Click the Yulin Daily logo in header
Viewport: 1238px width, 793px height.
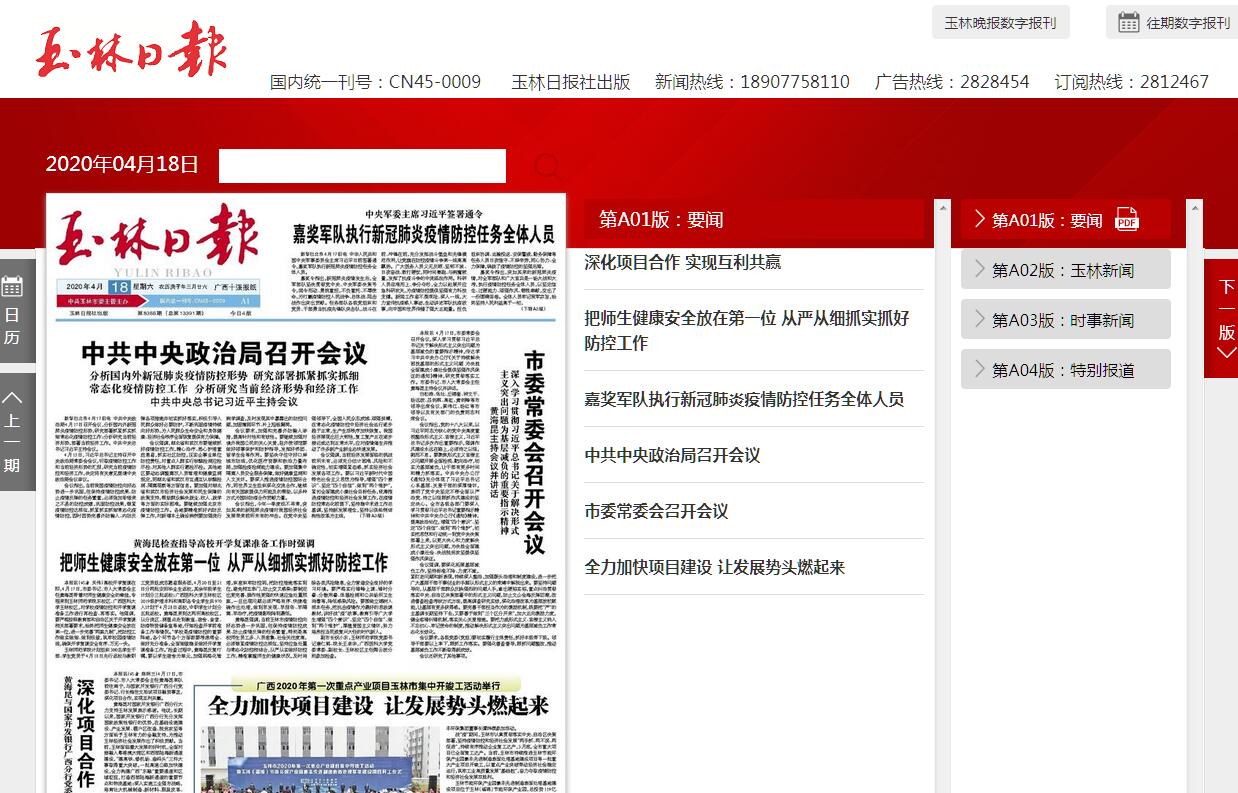tap(132, 50)
